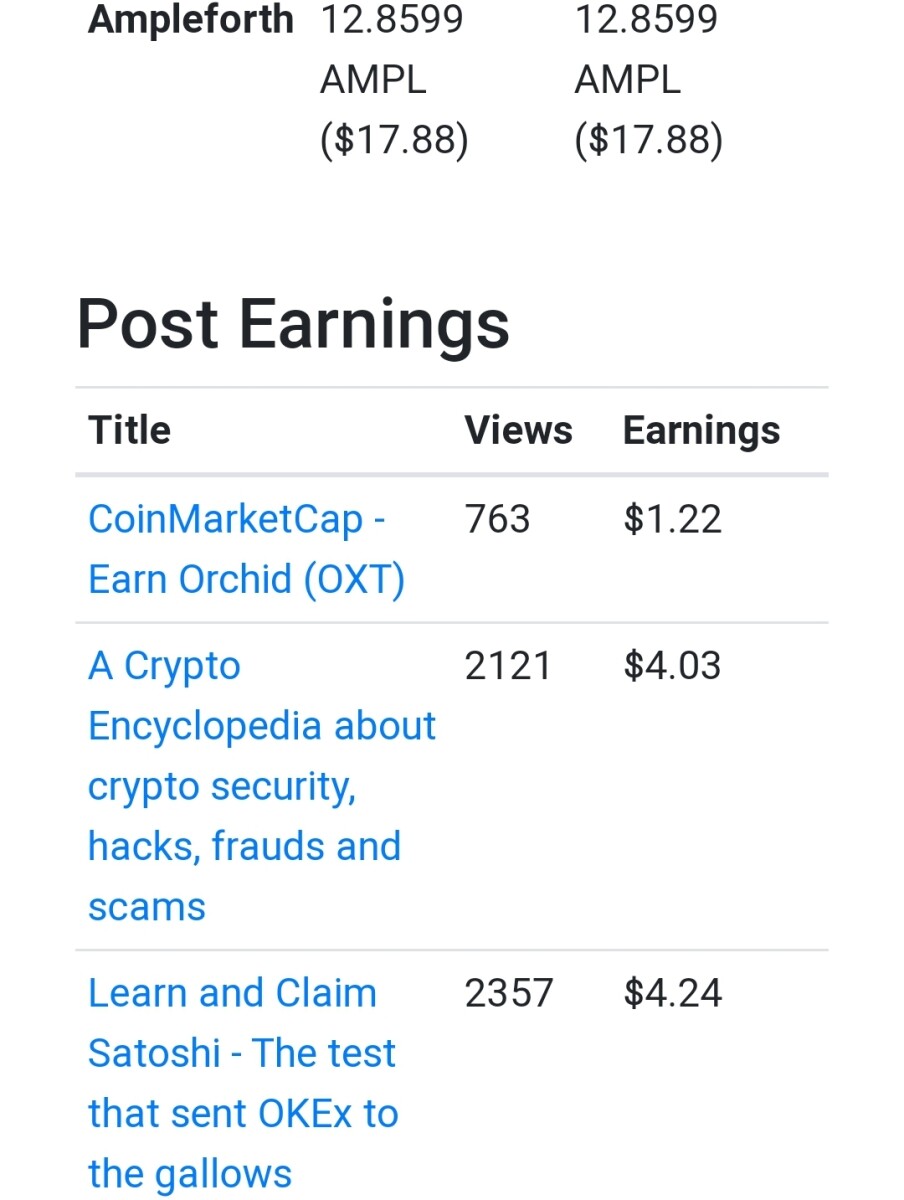The height and width of the screenshot is (1200, 904).
Task: Select the 763 views cell
Action: click(497, 520)
